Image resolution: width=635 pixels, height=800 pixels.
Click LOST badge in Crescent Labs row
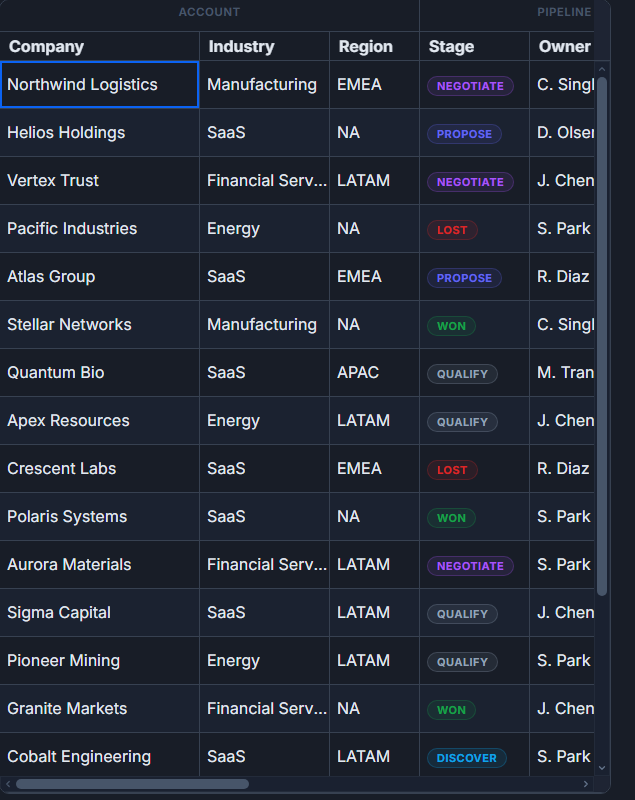[x=452, y=470]
